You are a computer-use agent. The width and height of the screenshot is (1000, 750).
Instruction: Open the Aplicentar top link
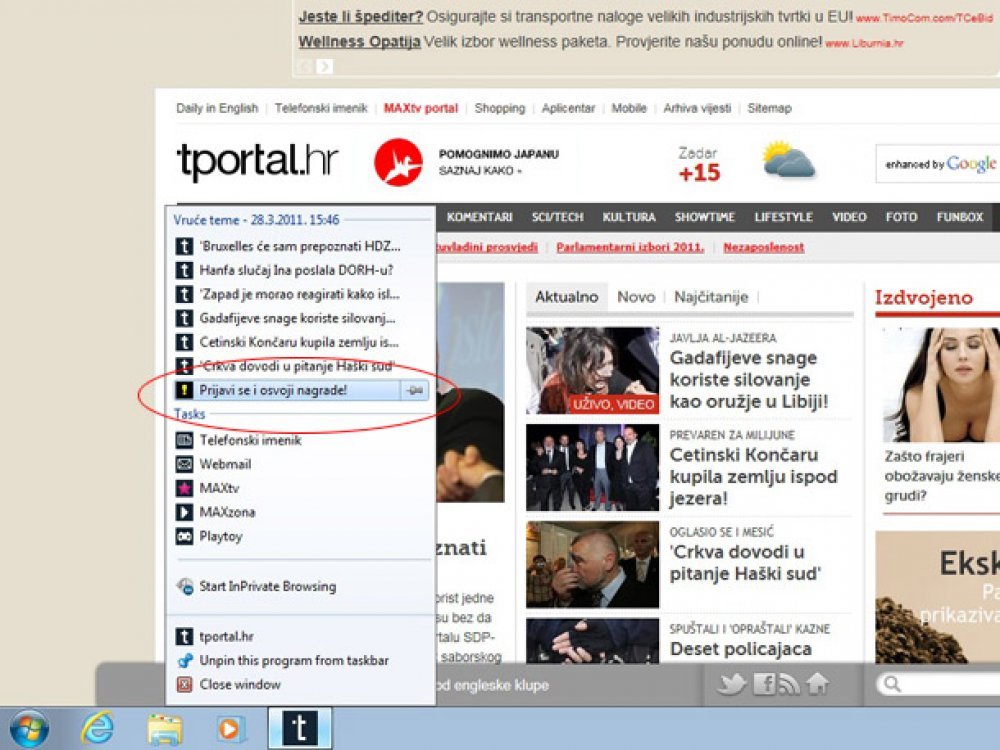tap(568, 108)
